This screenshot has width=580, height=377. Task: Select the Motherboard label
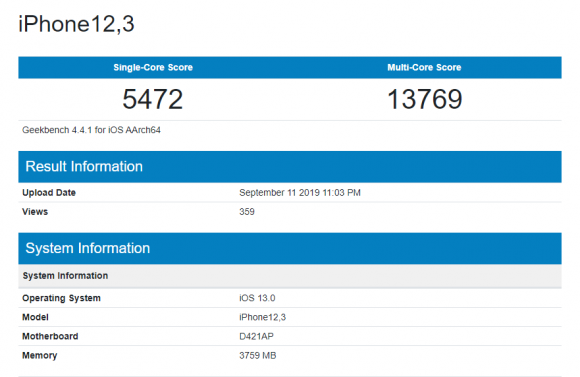click(x=50, y=336)
